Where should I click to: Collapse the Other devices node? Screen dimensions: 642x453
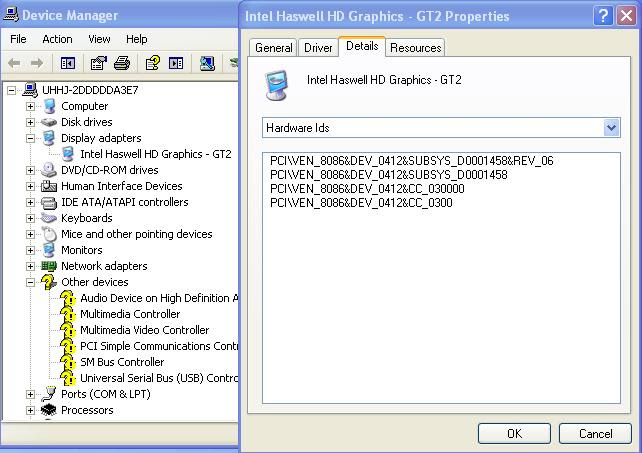click(x=30, y=282)
